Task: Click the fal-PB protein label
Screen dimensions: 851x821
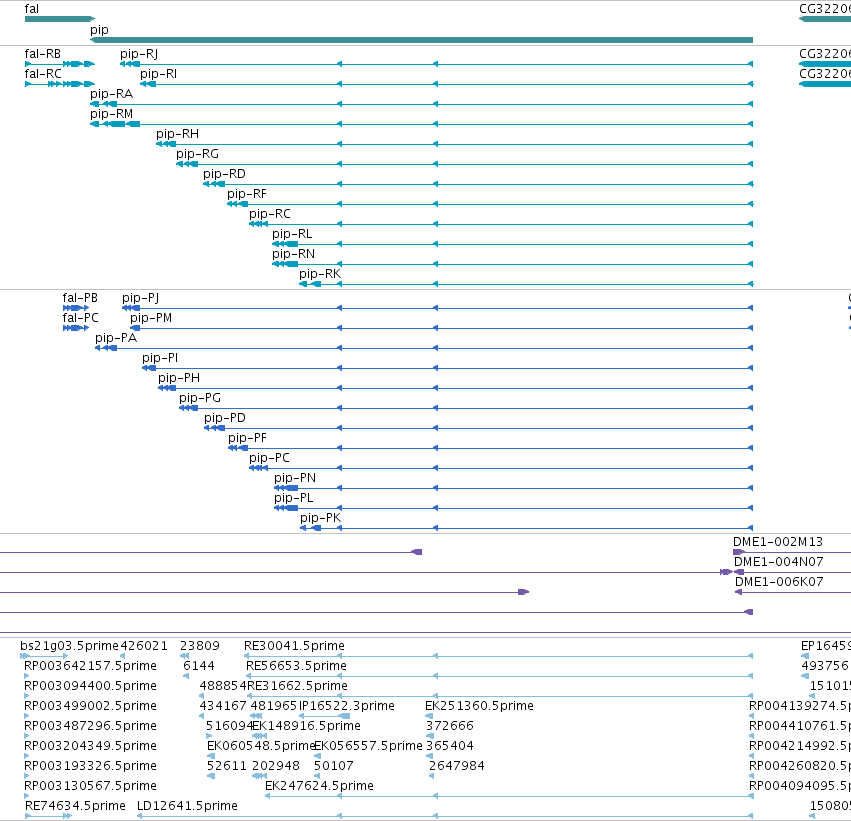Action: point(80,298)
